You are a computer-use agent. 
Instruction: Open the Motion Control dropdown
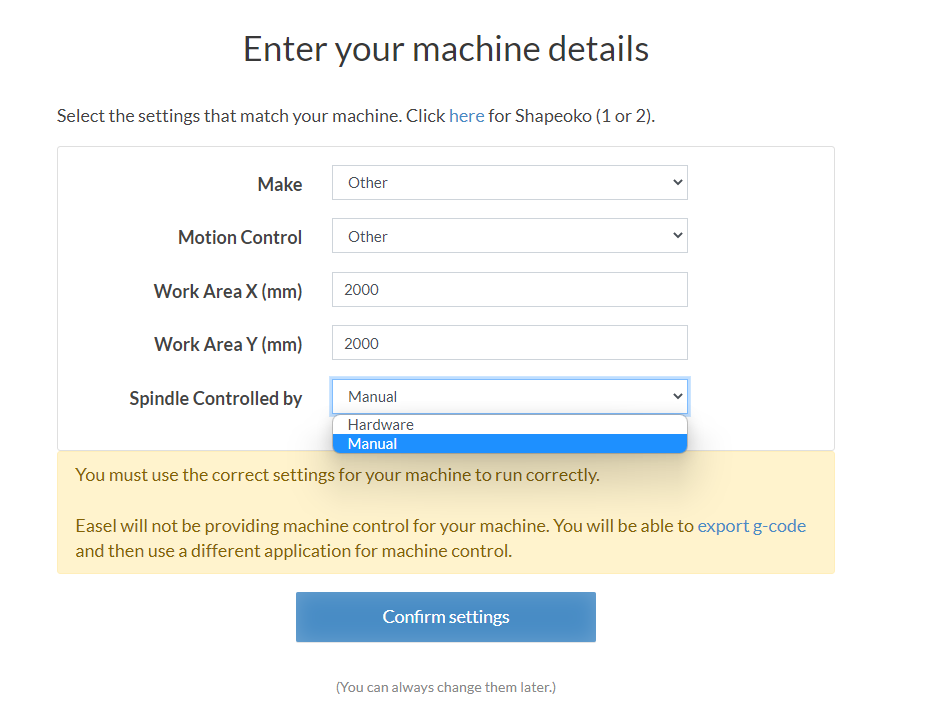click(509, 237)
